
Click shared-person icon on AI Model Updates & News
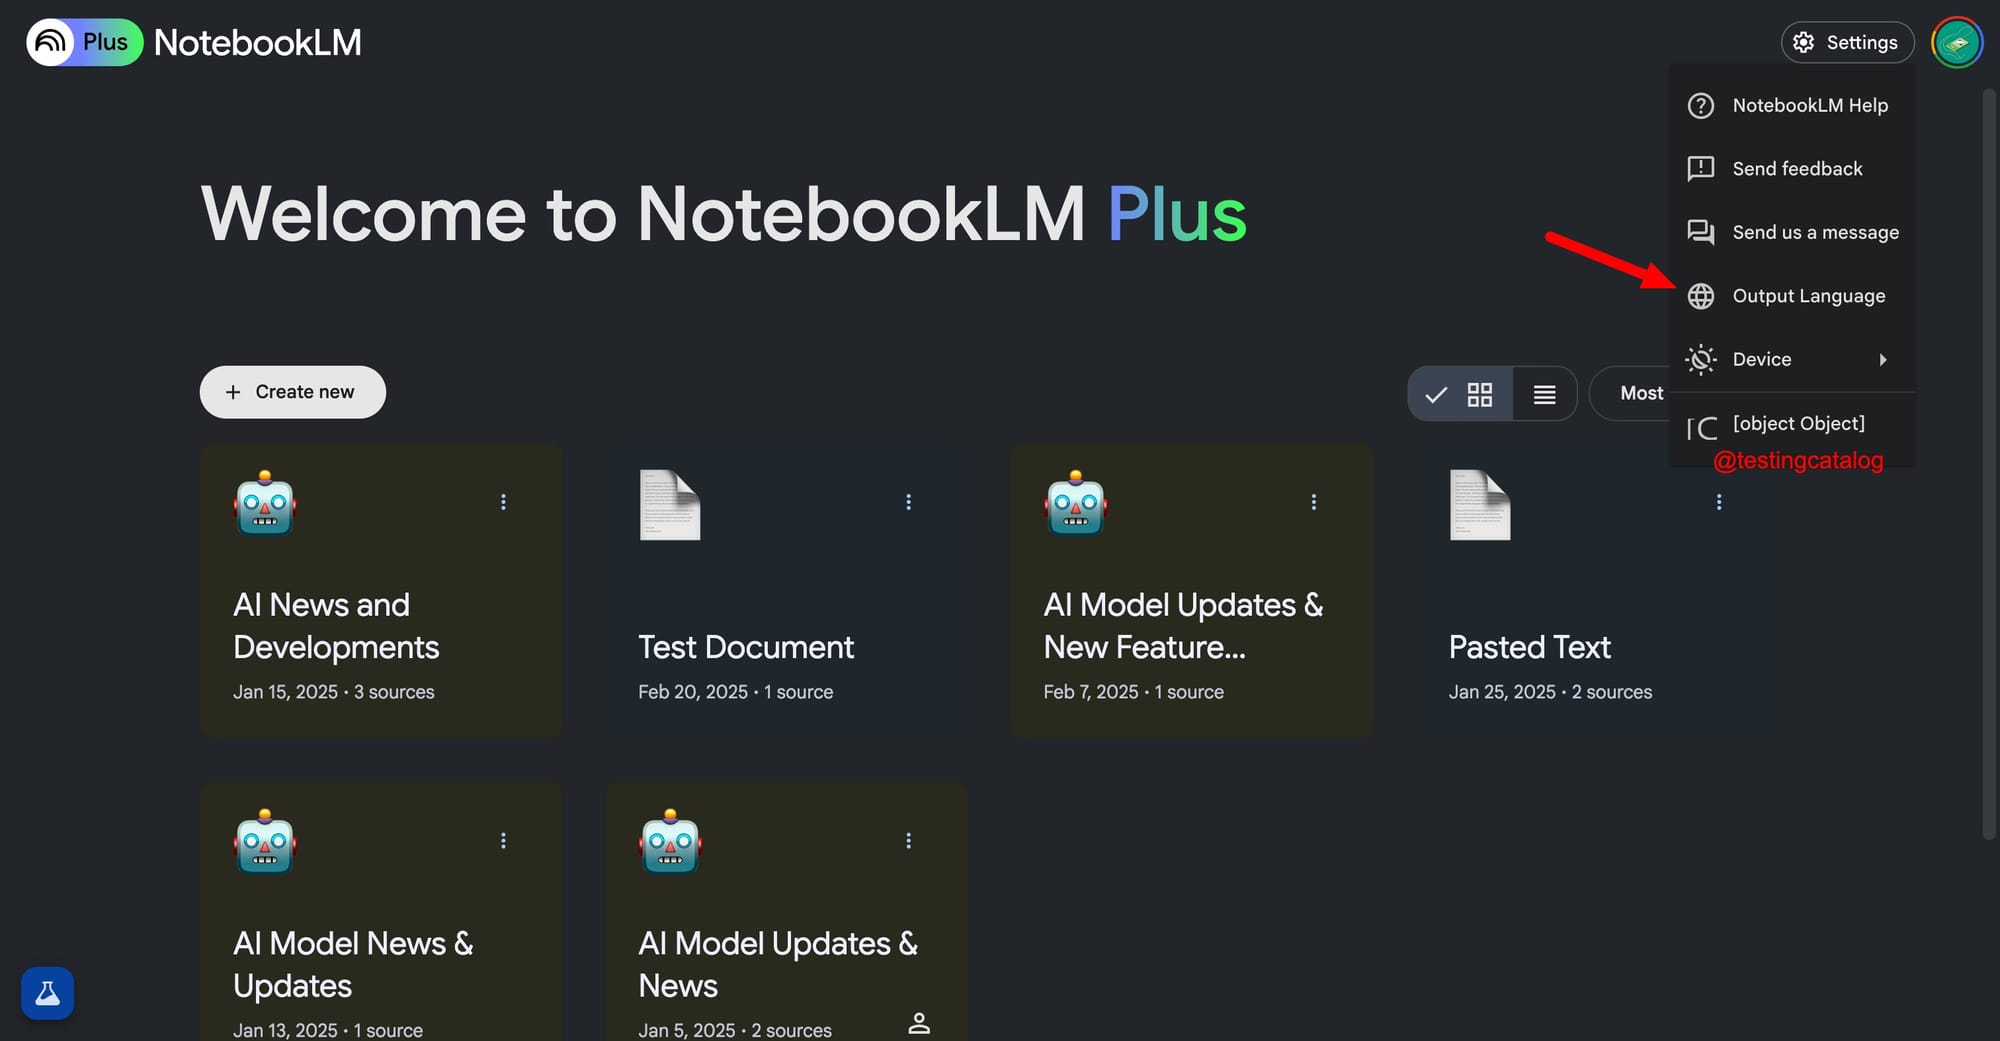[x=919, y=1023]
